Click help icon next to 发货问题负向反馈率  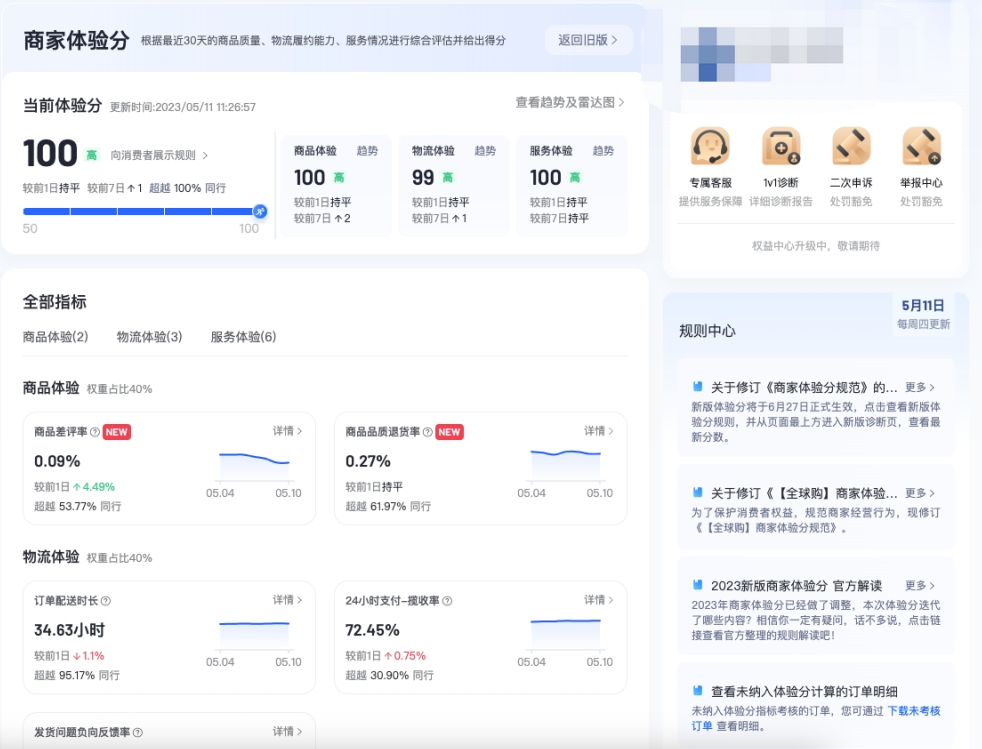(138, 732)
